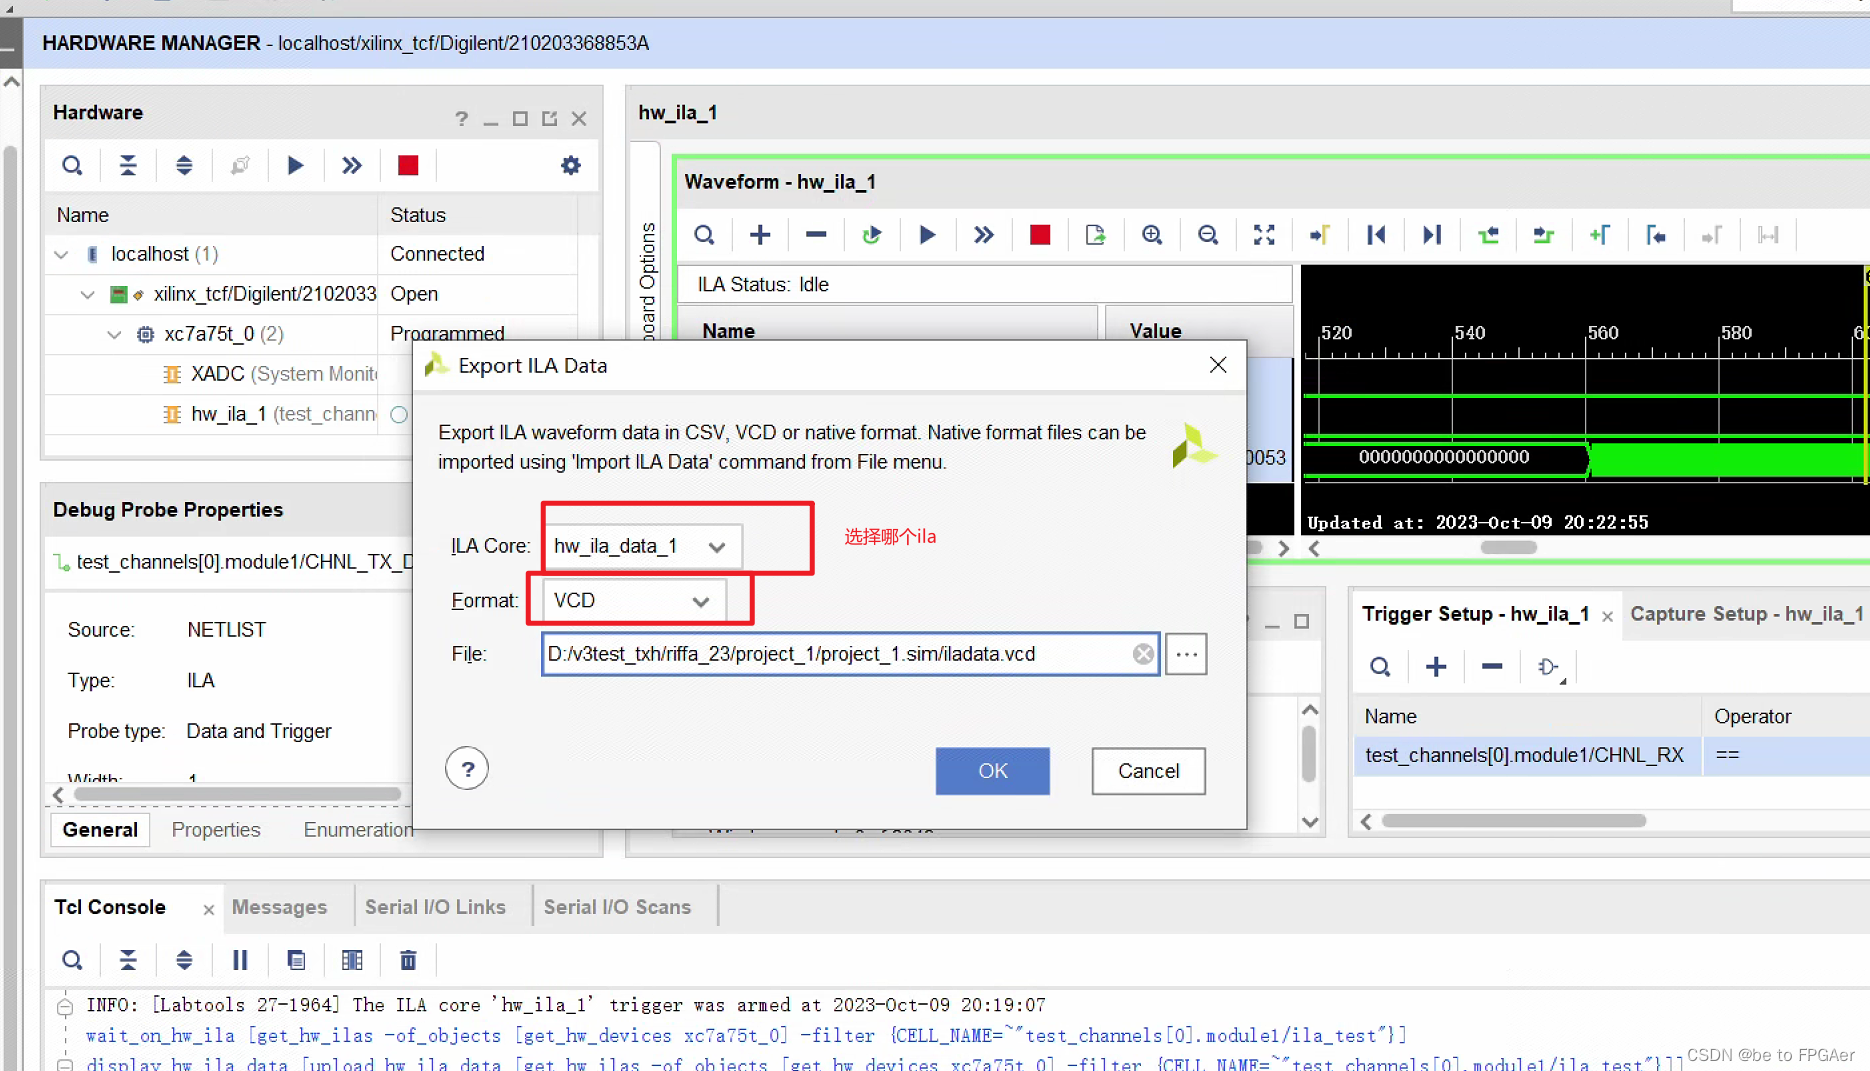Remove a probe in Trigger Setup

1491,666
